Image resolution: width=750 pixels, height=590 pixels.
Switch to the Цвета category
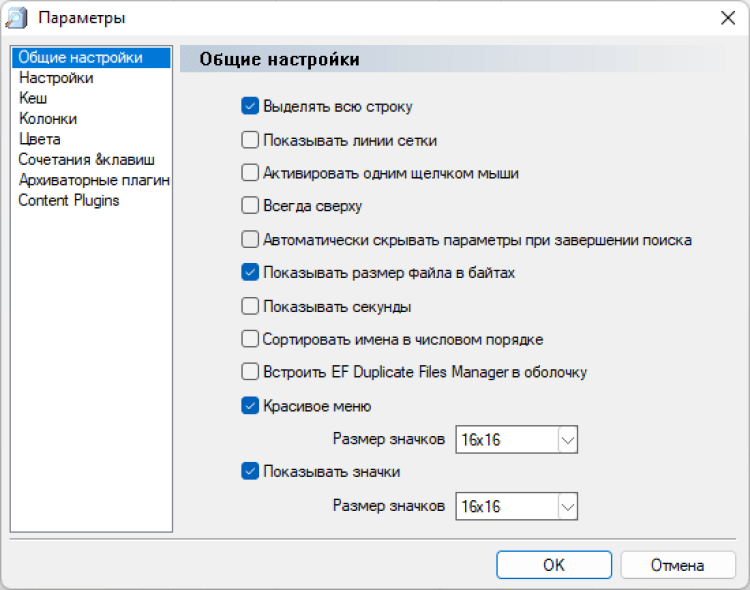(39, 139)
